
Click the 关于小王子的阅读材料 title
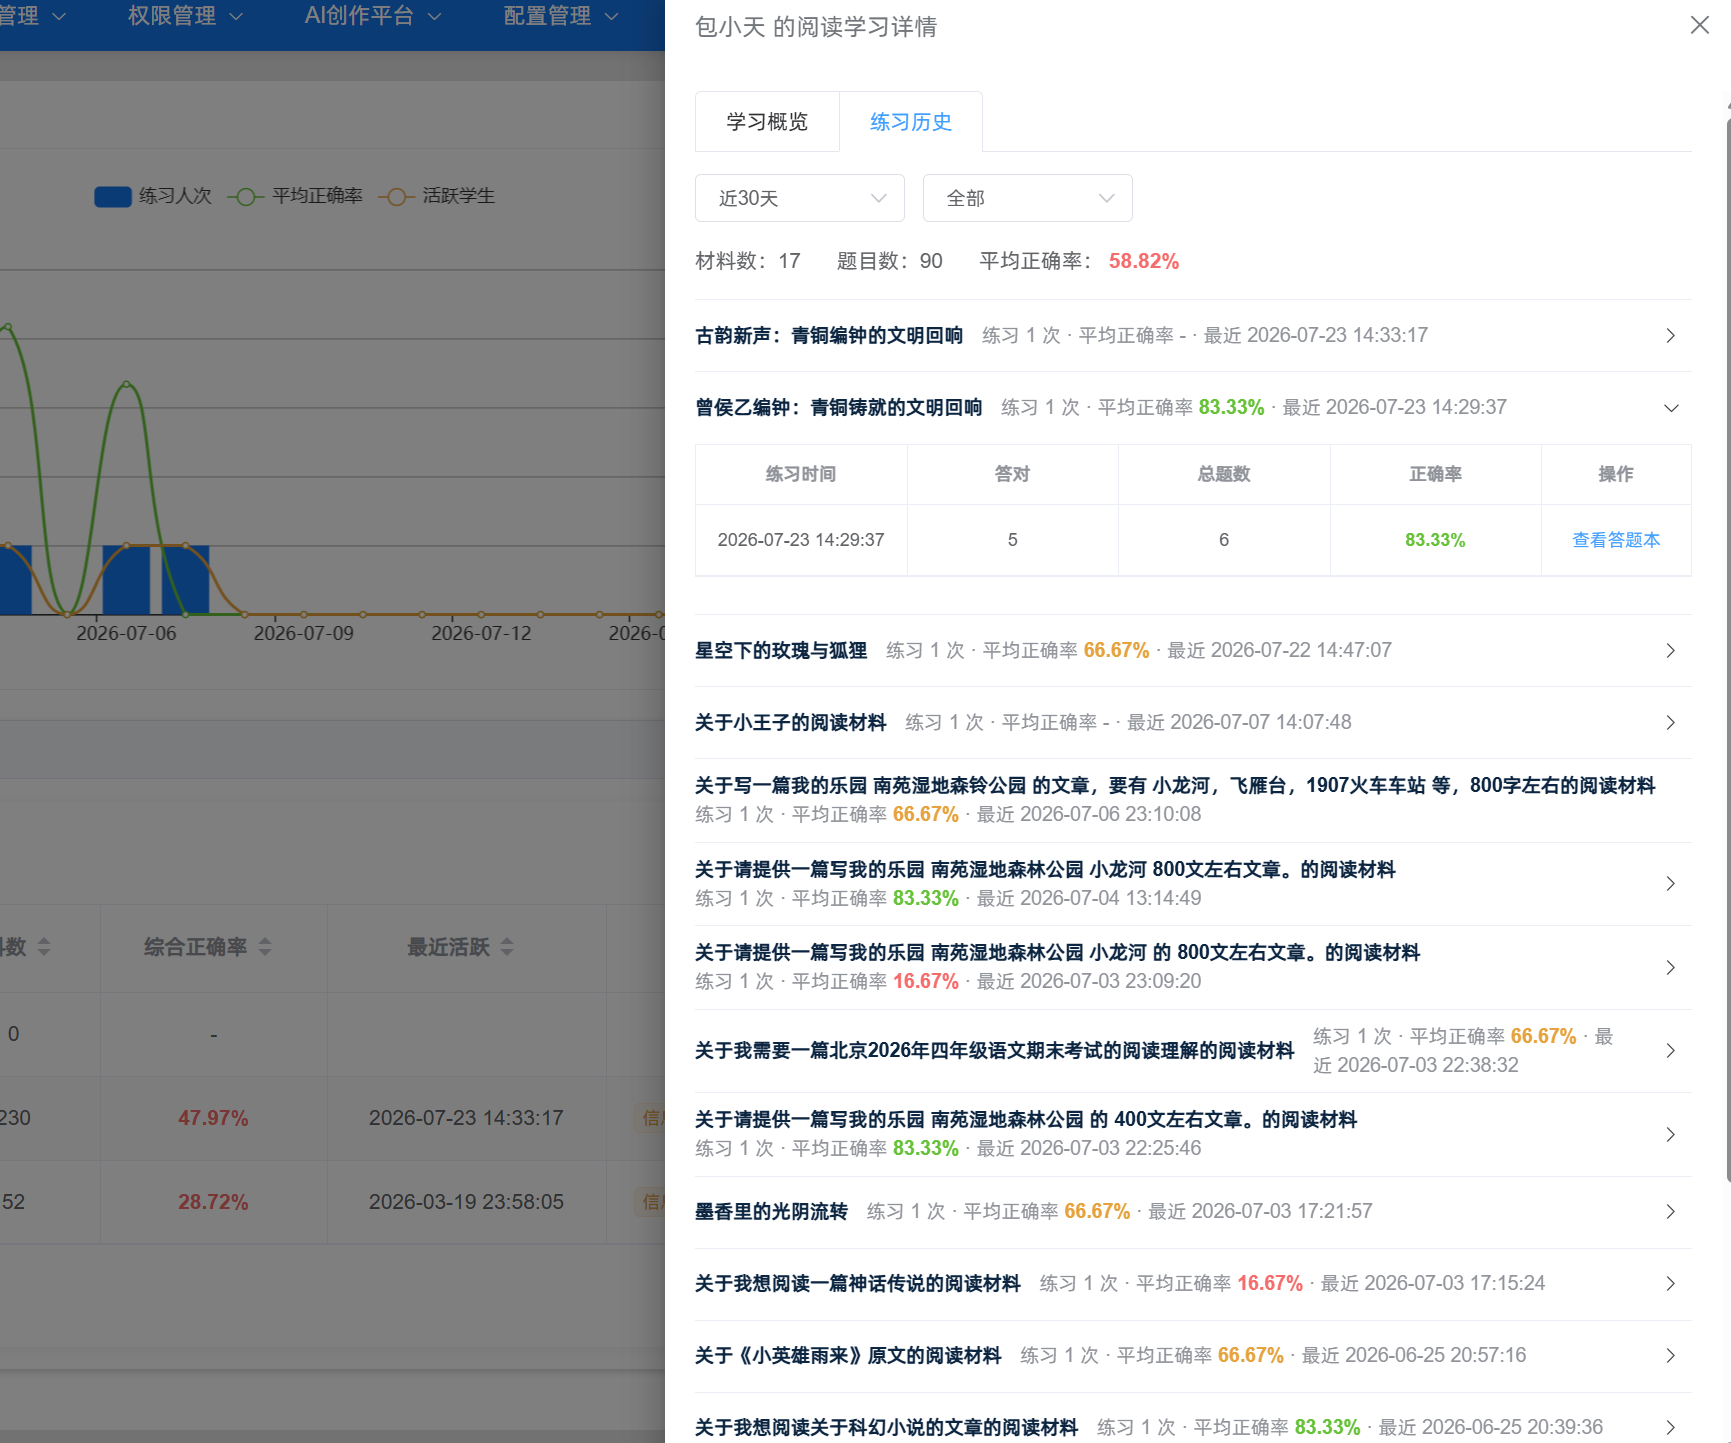[791, 723]
